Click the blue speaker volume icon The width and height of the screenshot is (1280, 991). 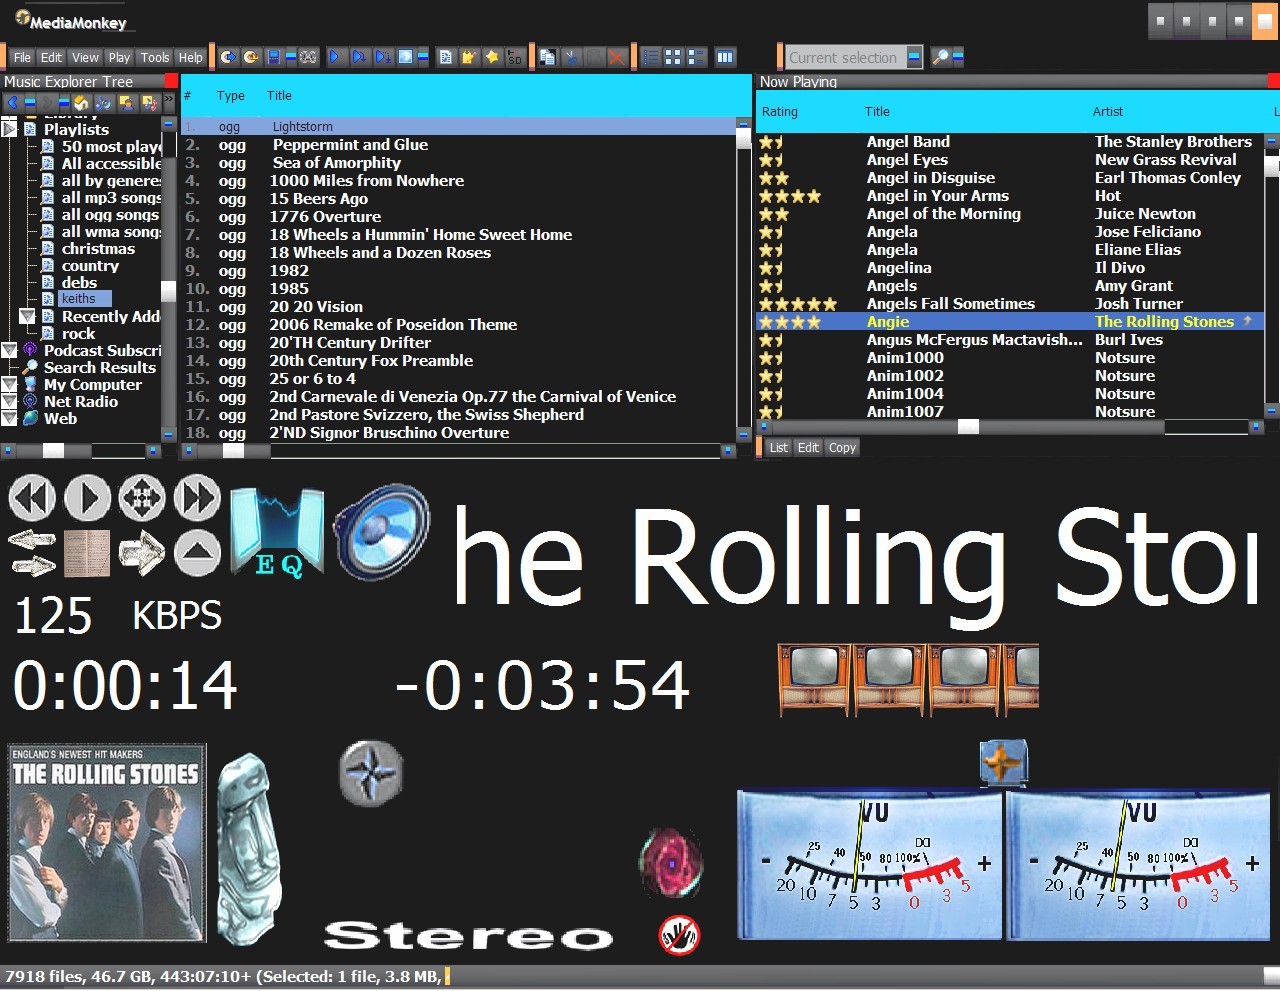(381, 531)
